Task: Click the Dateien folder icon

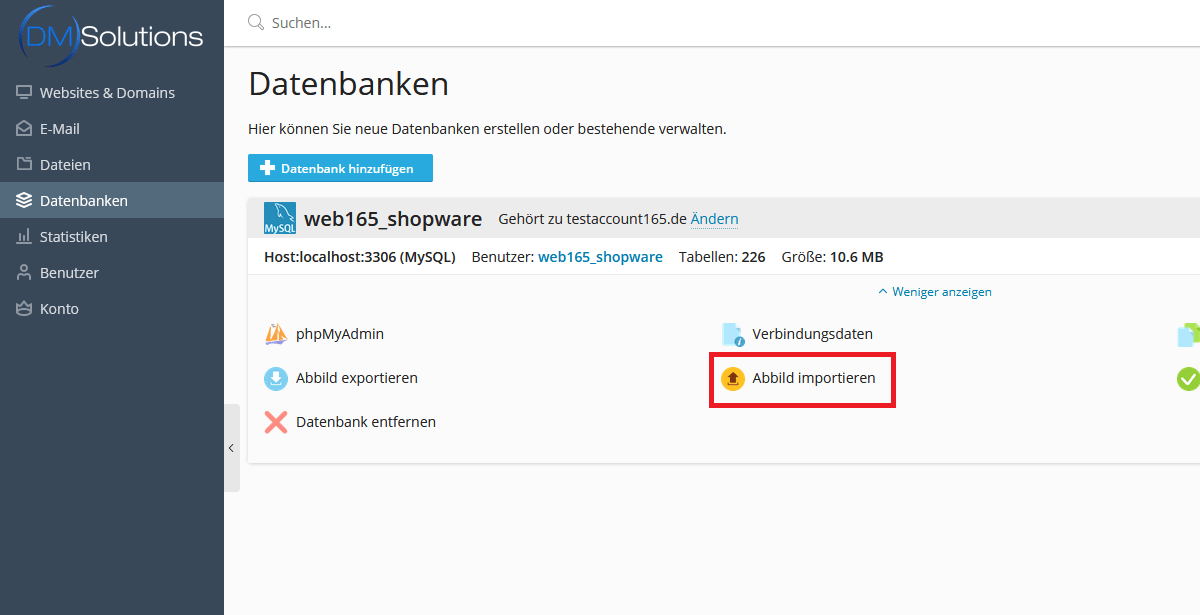Action: tap(24, 165)
